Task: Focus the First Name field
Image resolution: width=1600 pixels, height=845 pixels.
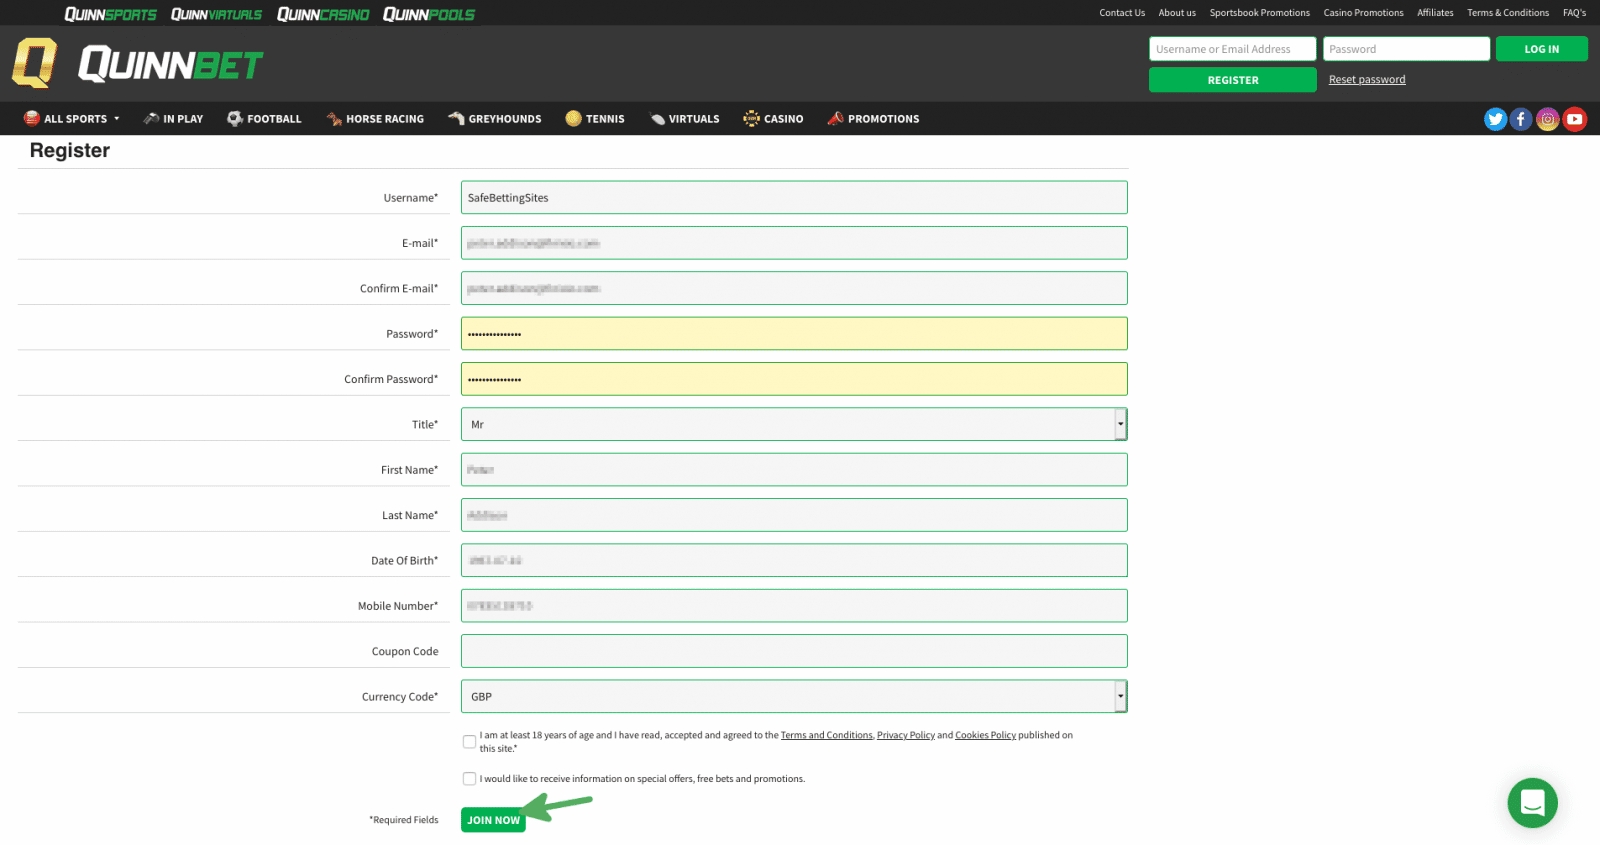Action: click(x=794, y=470)
